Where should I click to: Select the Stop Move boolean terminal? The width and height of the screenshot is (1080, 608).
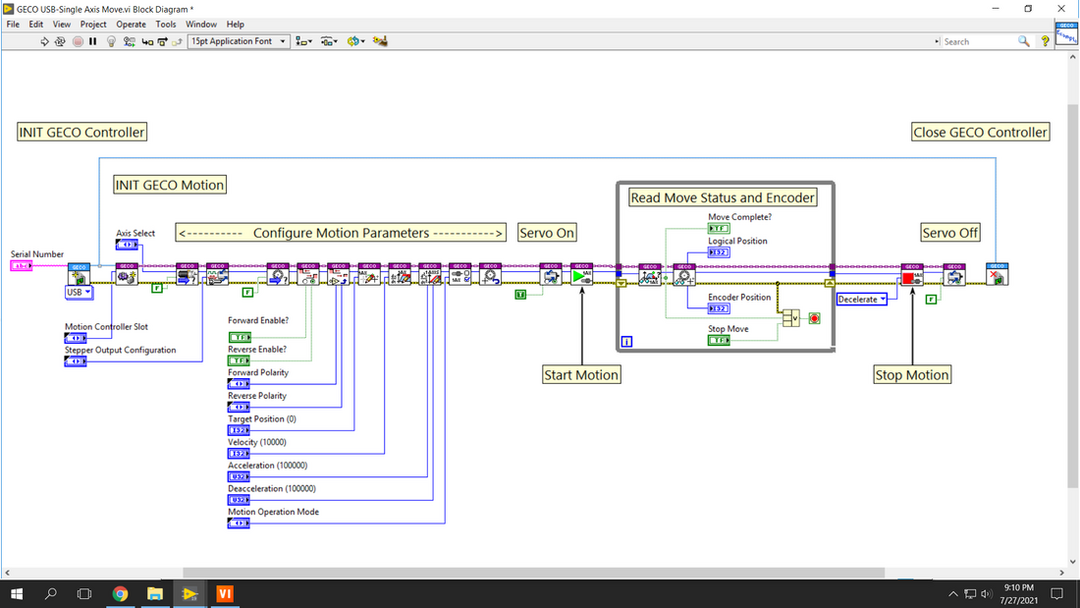coord(719,341)
